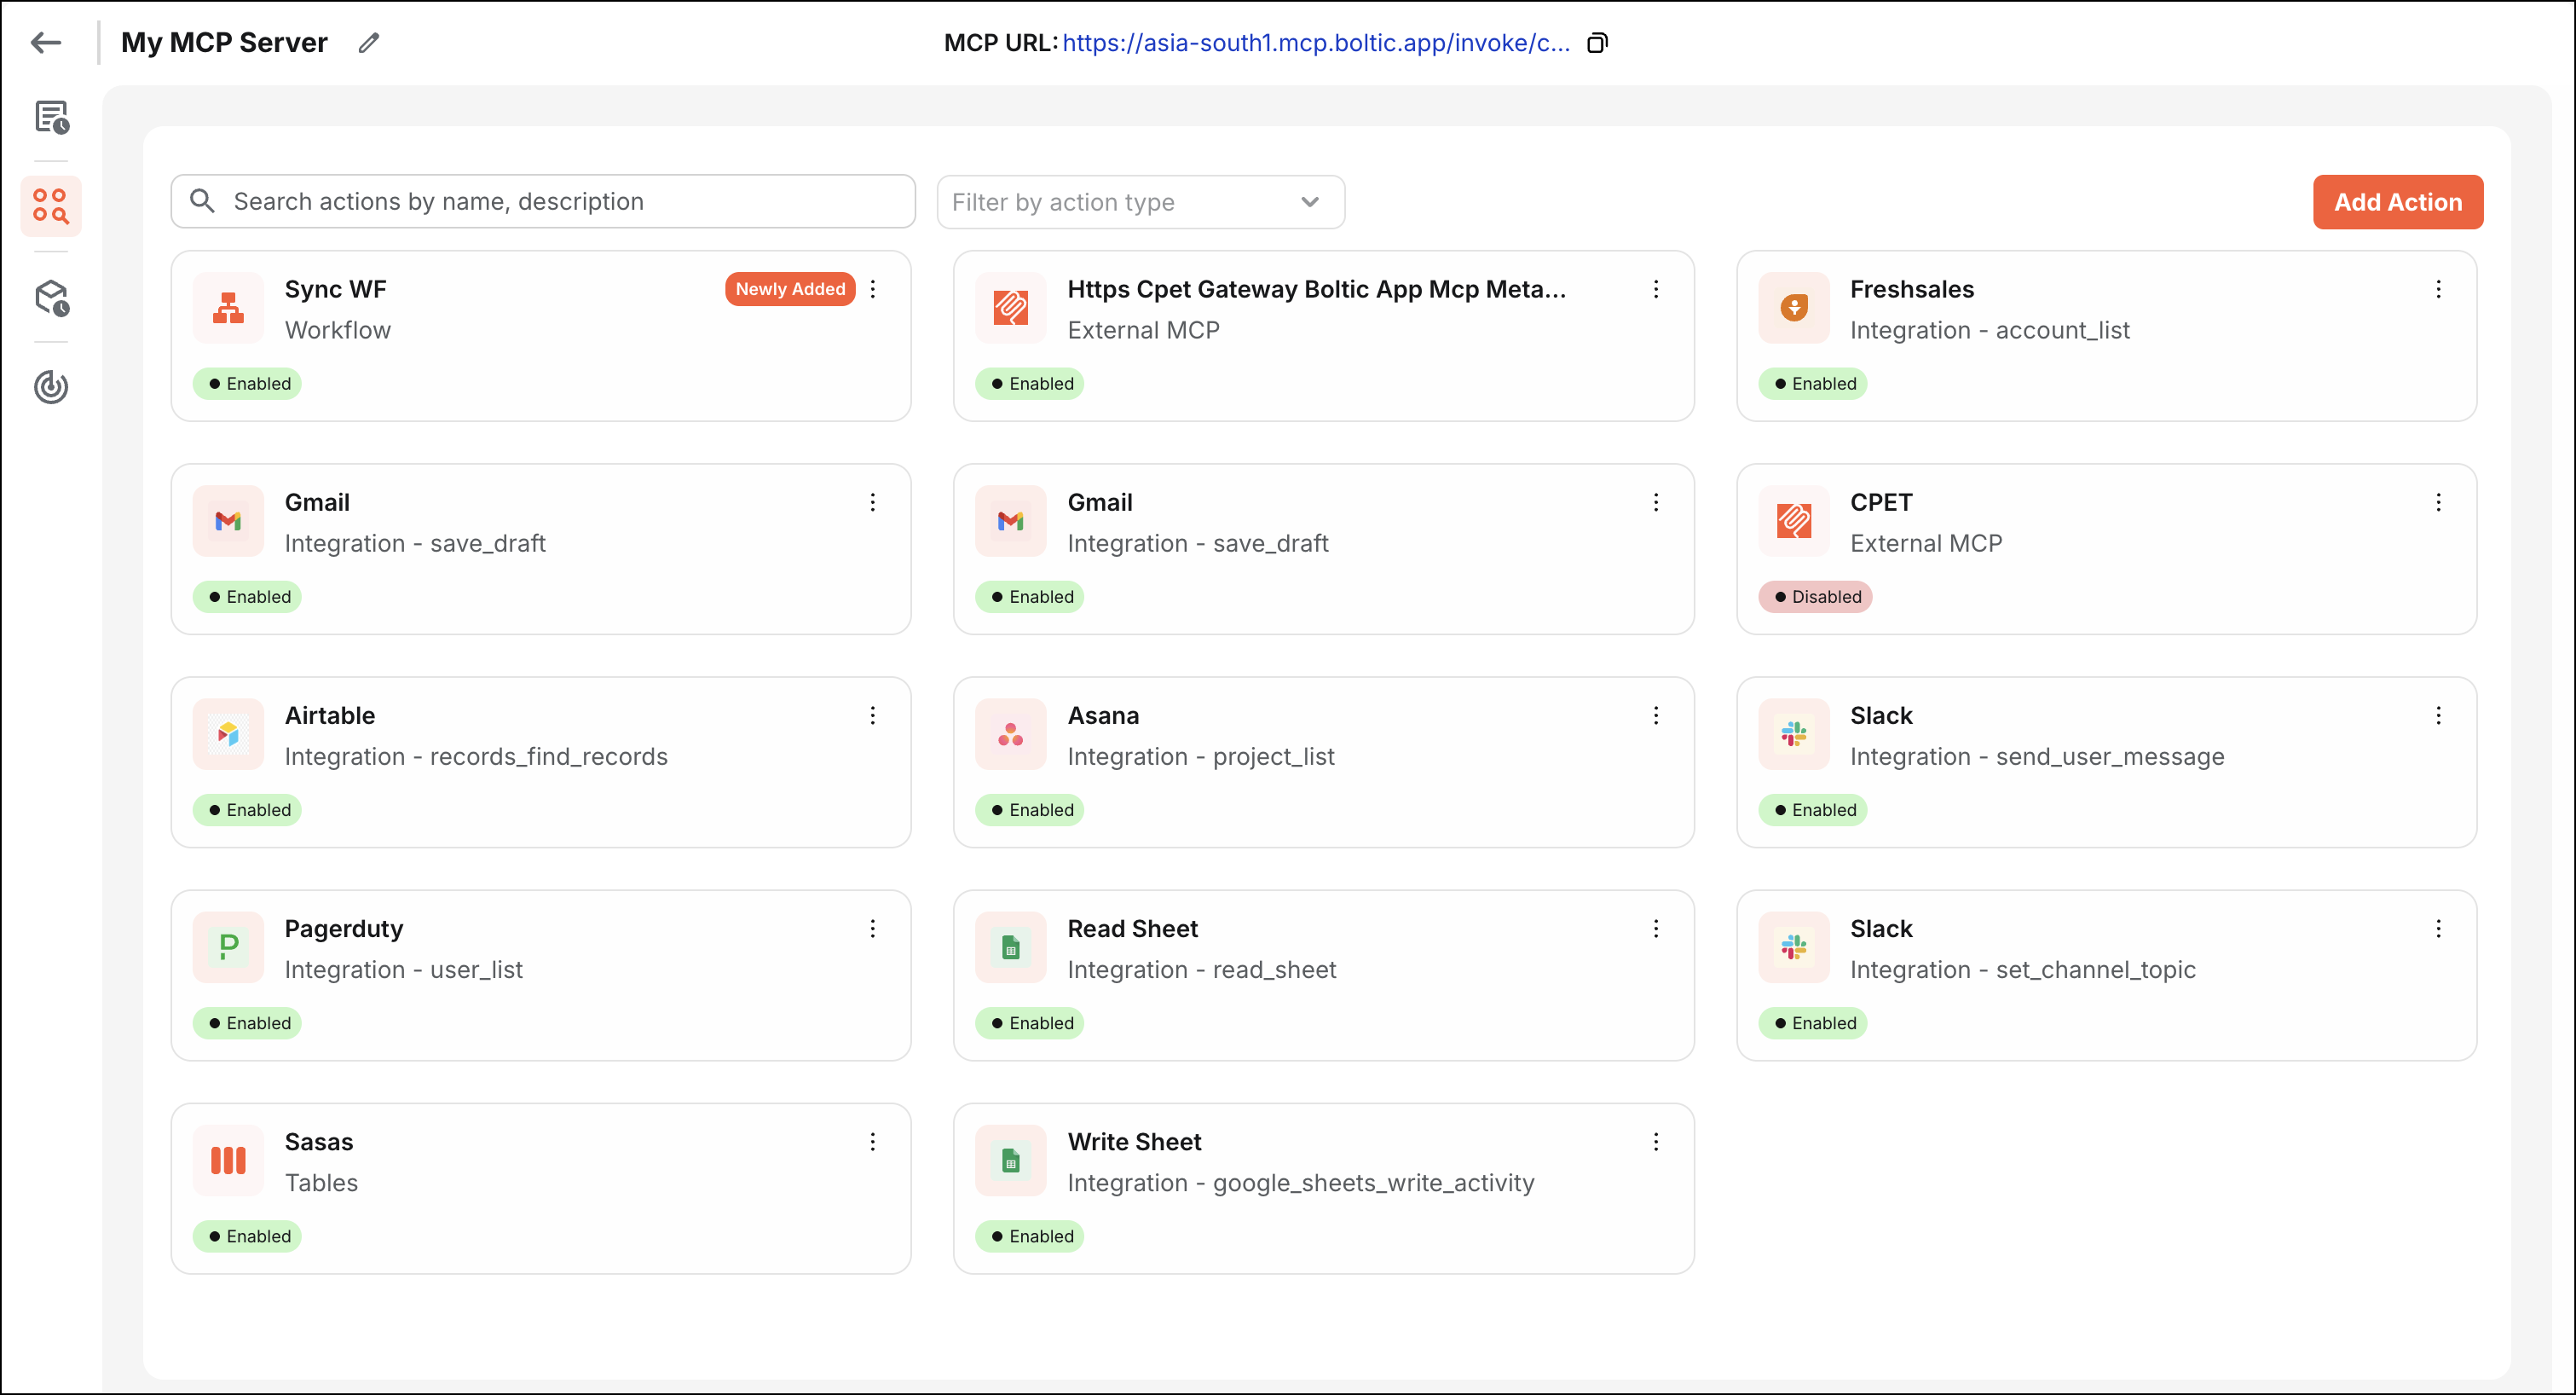Select the Pagerduty card title

(344, 929)
